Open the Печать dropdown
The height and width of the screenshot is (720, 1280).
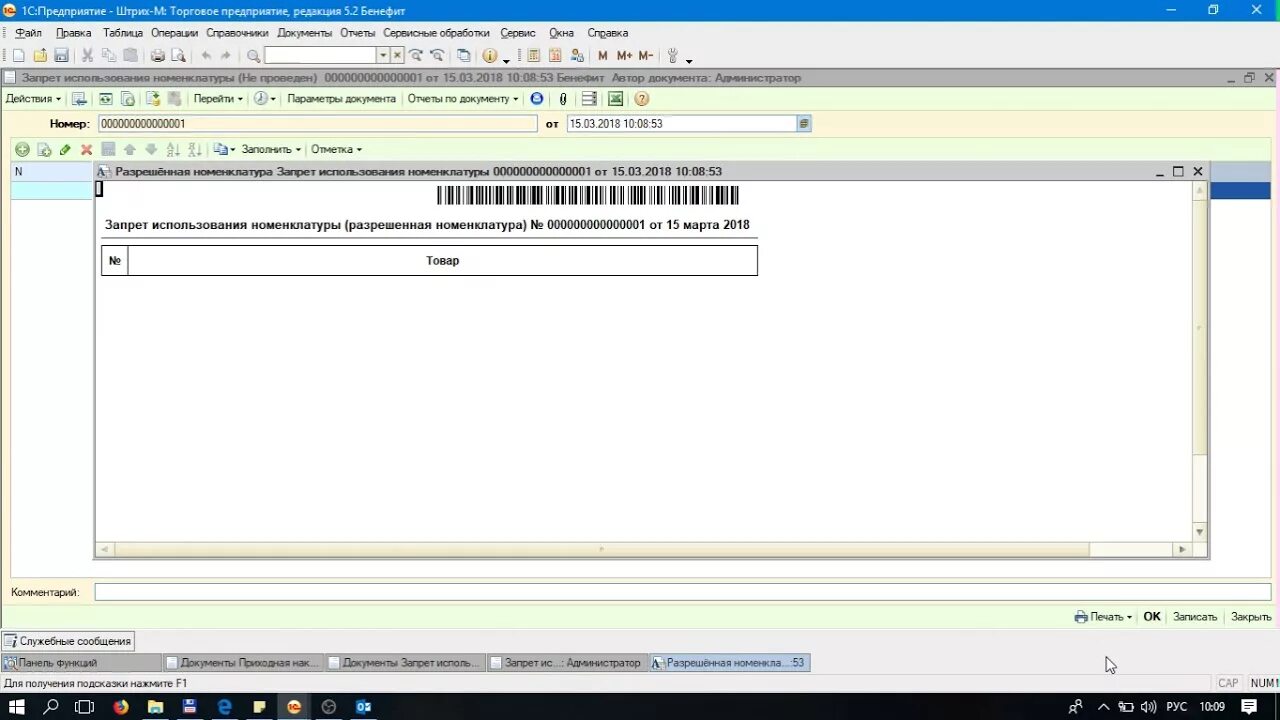click(1103, 617)
